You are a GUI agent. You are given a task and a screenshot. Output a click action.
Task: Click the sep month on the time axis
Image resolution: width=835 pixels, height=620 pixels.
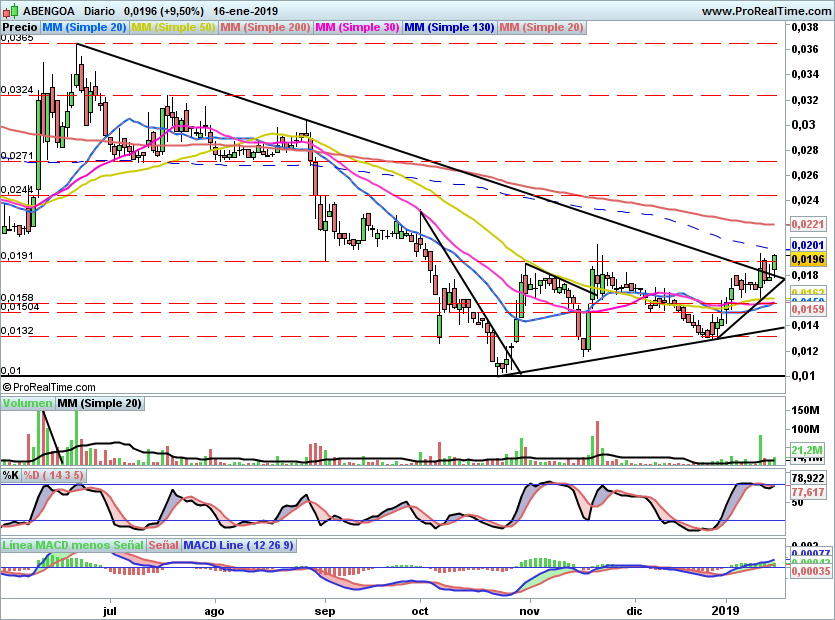pyautogui.click(x=325, y=611)
